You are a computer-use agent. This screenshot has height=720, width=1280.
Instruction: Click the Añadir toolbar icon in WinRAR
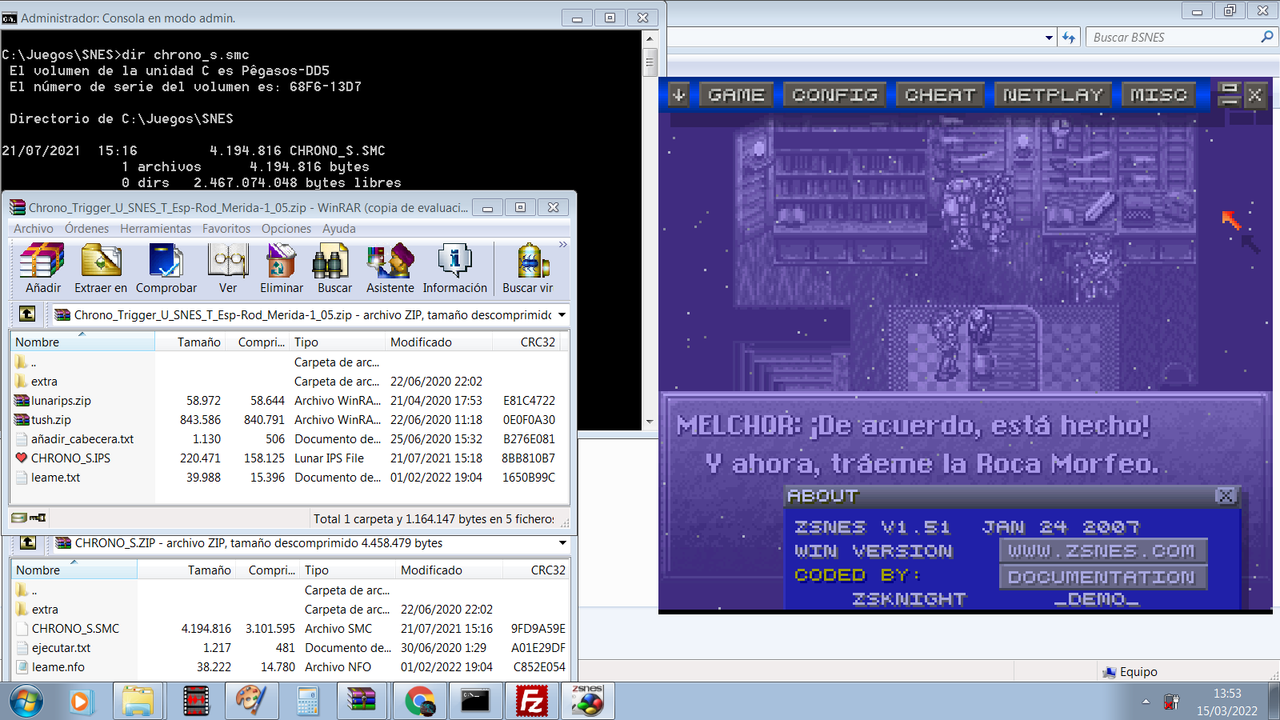click(43, 269)
